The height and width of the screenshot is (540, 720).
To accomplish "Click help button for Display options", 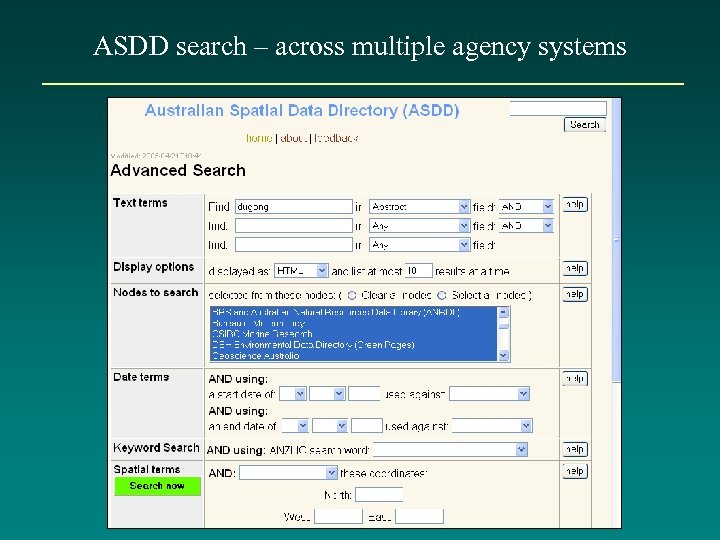I will [x=575, y=268].
